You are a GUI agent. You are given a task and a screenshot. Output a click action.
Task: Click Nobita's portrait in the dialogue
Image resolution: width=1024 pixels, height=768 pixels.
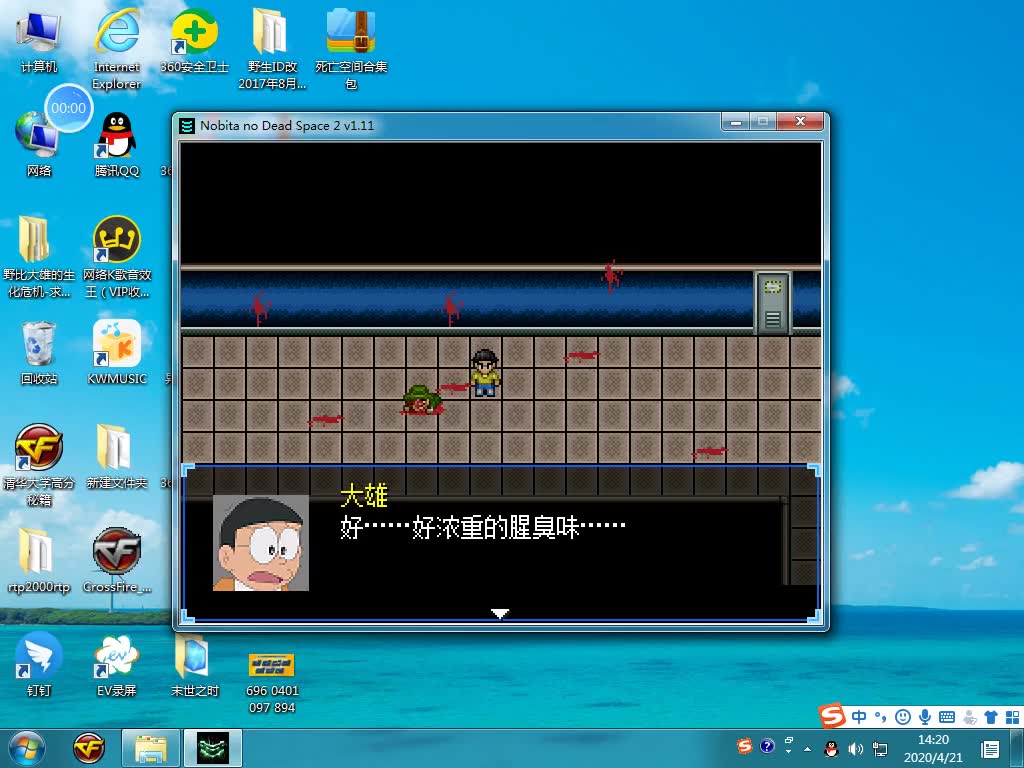click(261, 543)
